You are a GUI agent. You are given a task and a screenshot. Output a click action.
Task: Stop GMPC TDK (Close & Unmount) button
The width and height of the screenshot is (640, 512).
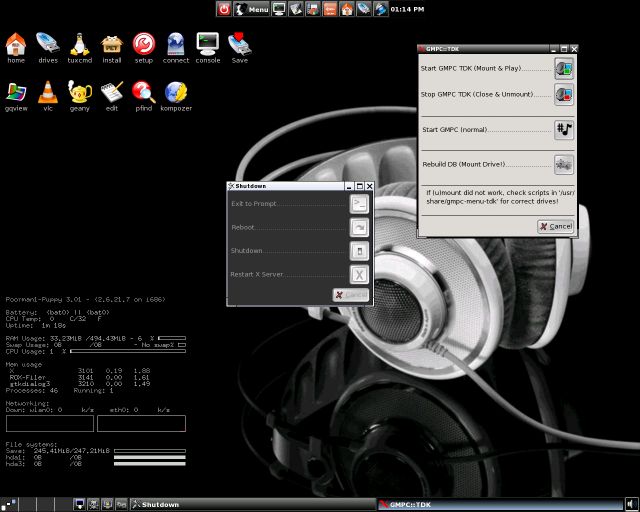[564, 94]
